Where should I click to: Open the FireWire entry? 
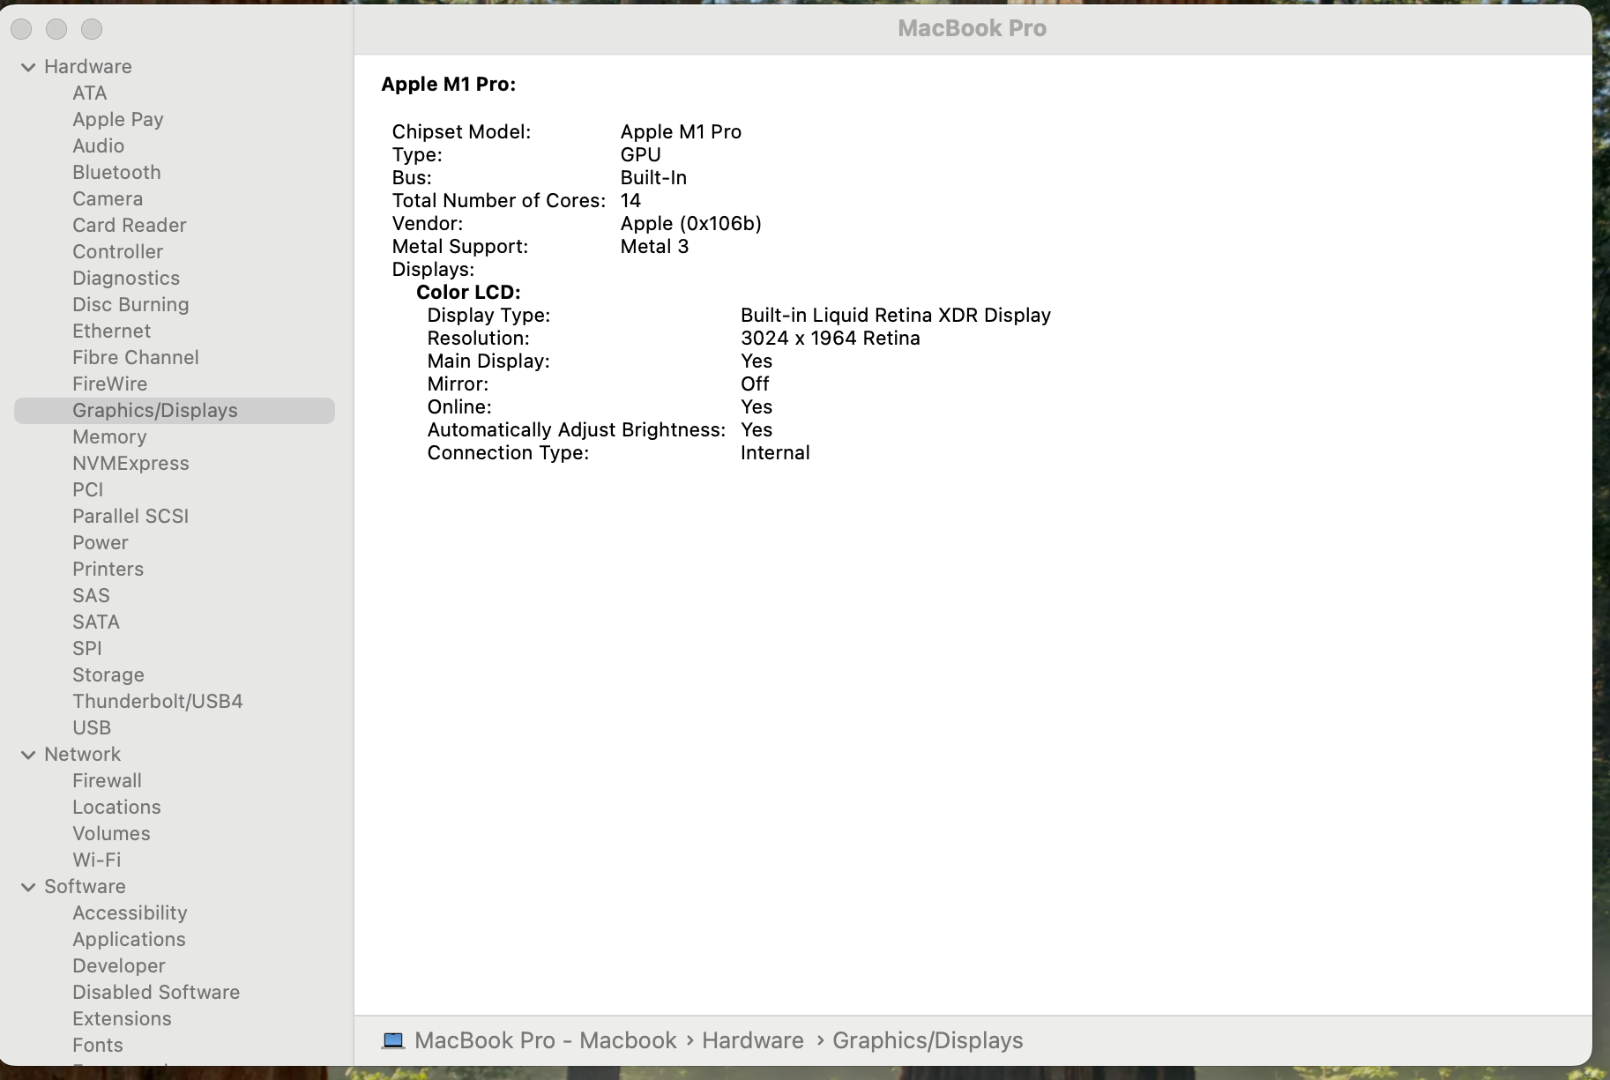click(109, 384)
